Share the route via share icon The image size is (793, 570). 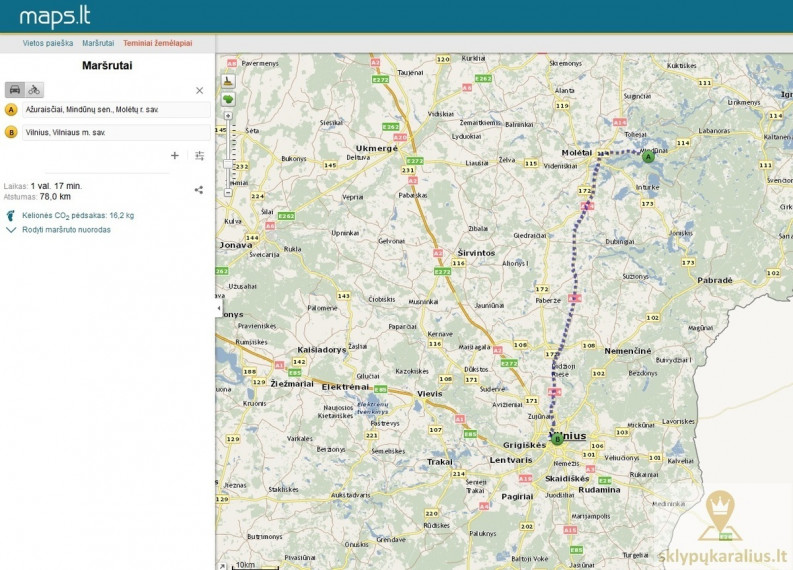(199, 190)
